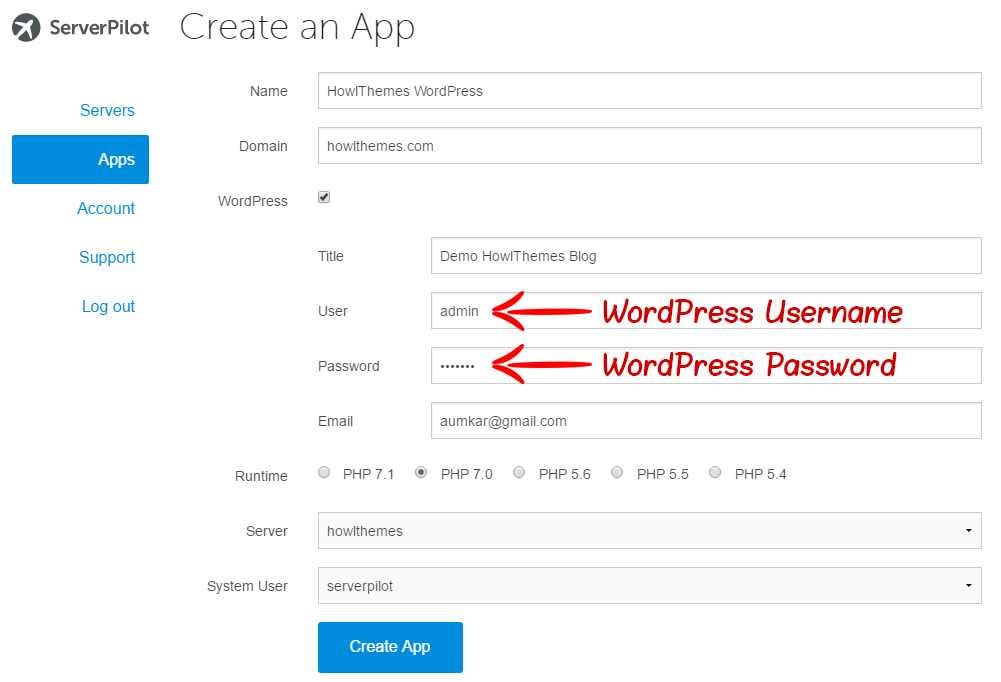Go to the Account page

[106, 208]
